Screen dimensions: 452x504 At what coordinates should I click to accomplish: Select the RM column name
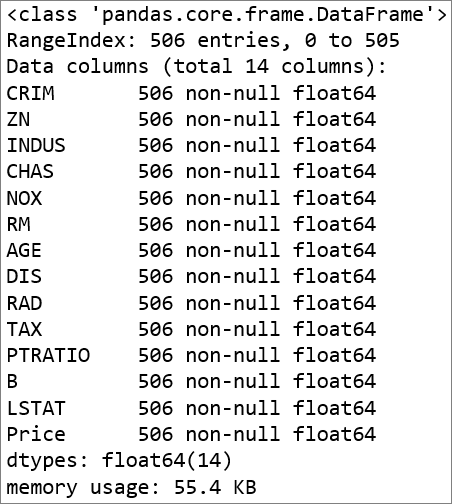[x=19, y=224]
